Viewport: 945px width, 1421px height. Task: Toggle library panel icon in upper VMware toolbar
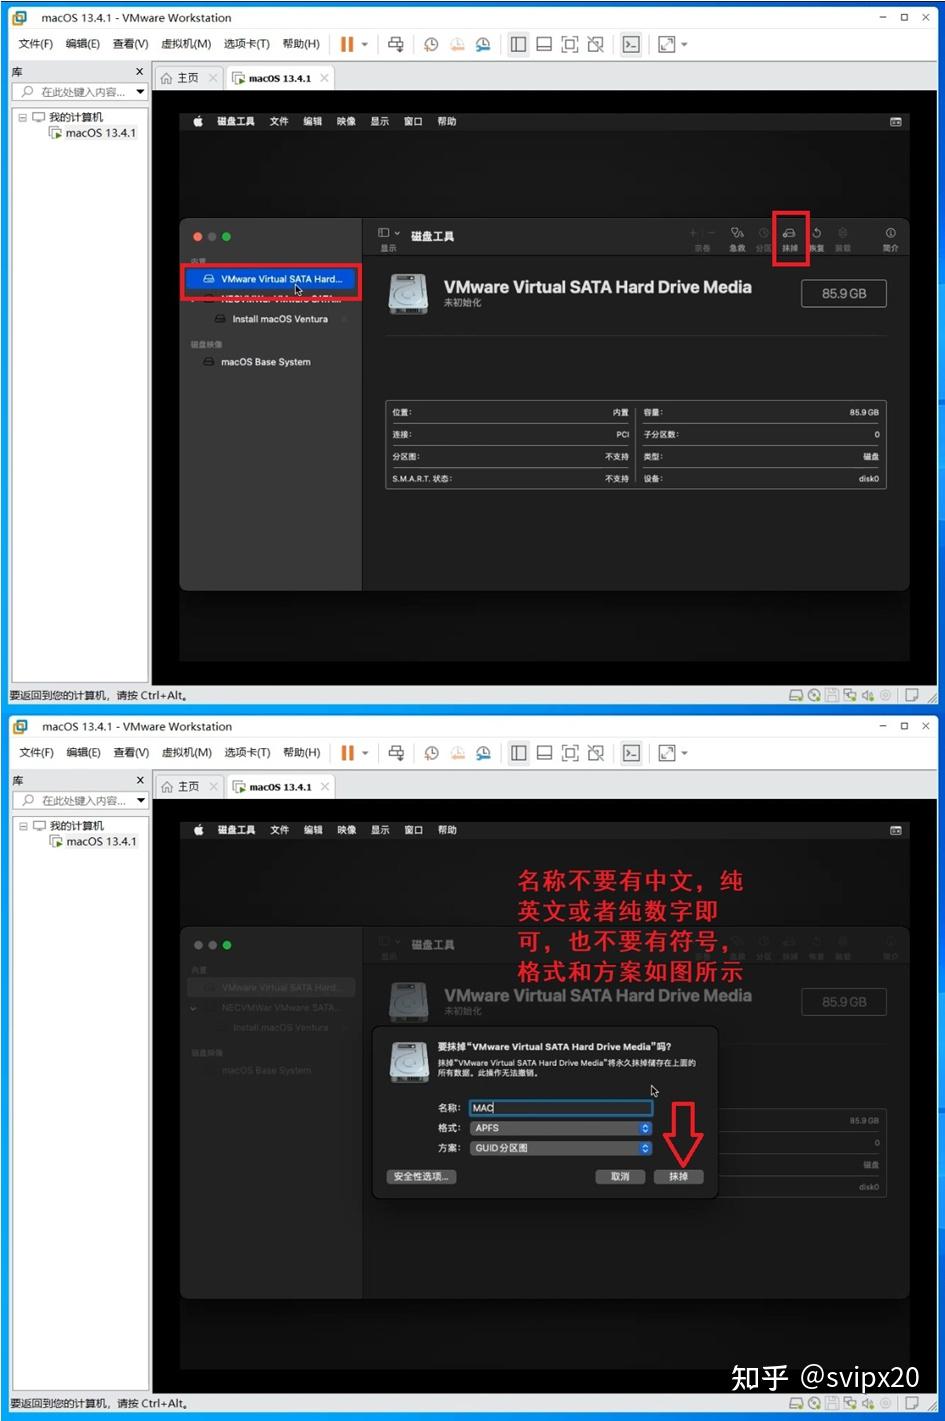[518, 44]
